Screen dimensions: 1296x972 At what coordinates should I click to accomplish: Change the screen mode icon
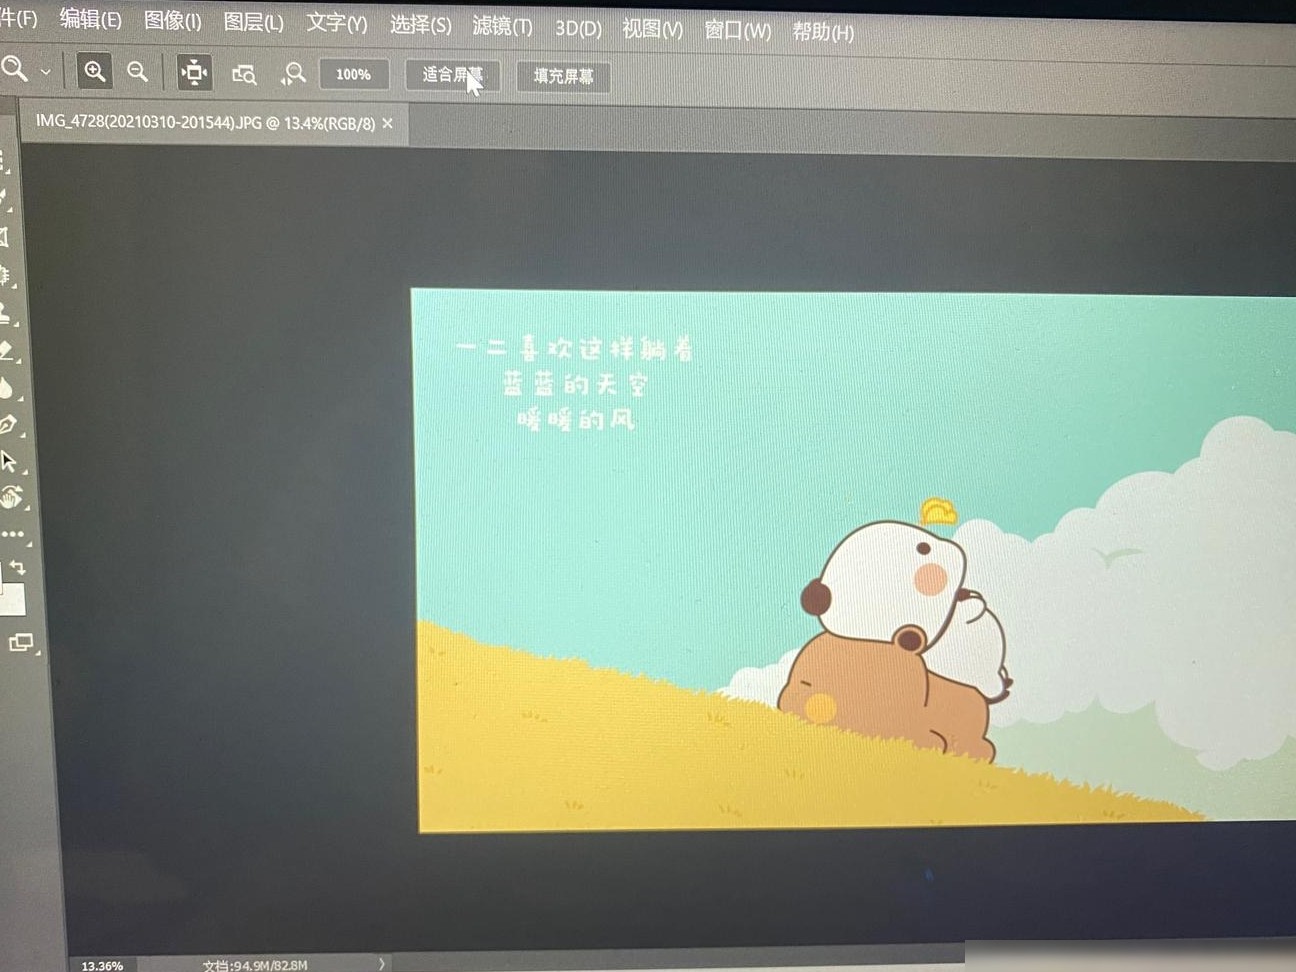21,643
